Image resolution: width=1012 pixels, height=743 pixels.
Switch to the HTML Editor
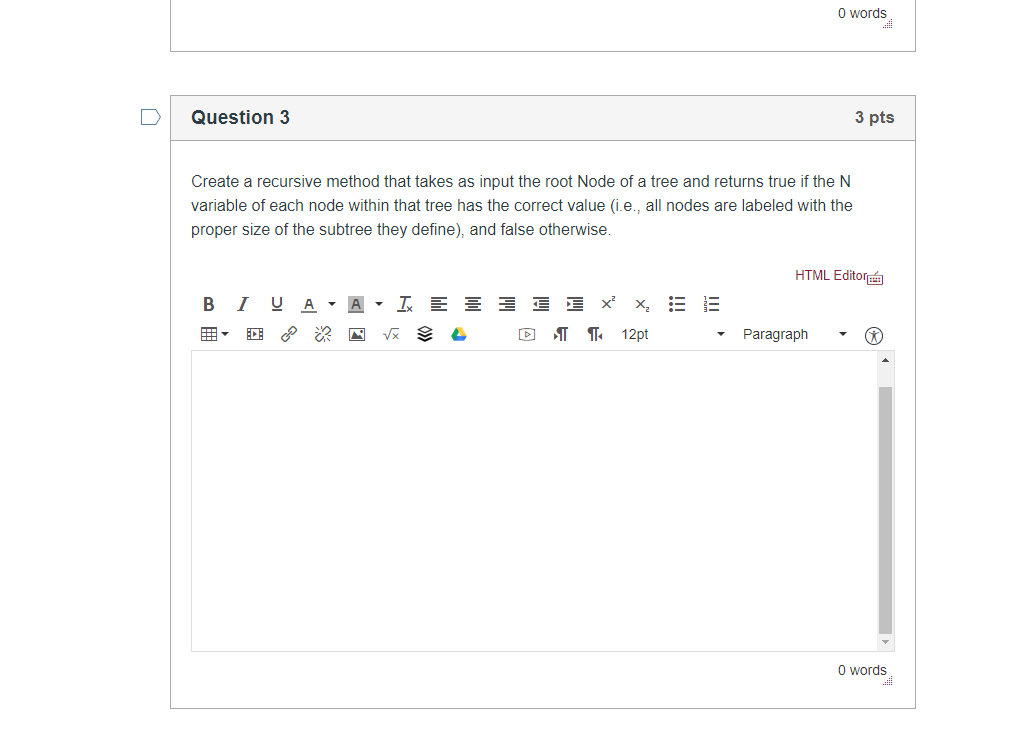pyautogui.click(x=830, y=275)
